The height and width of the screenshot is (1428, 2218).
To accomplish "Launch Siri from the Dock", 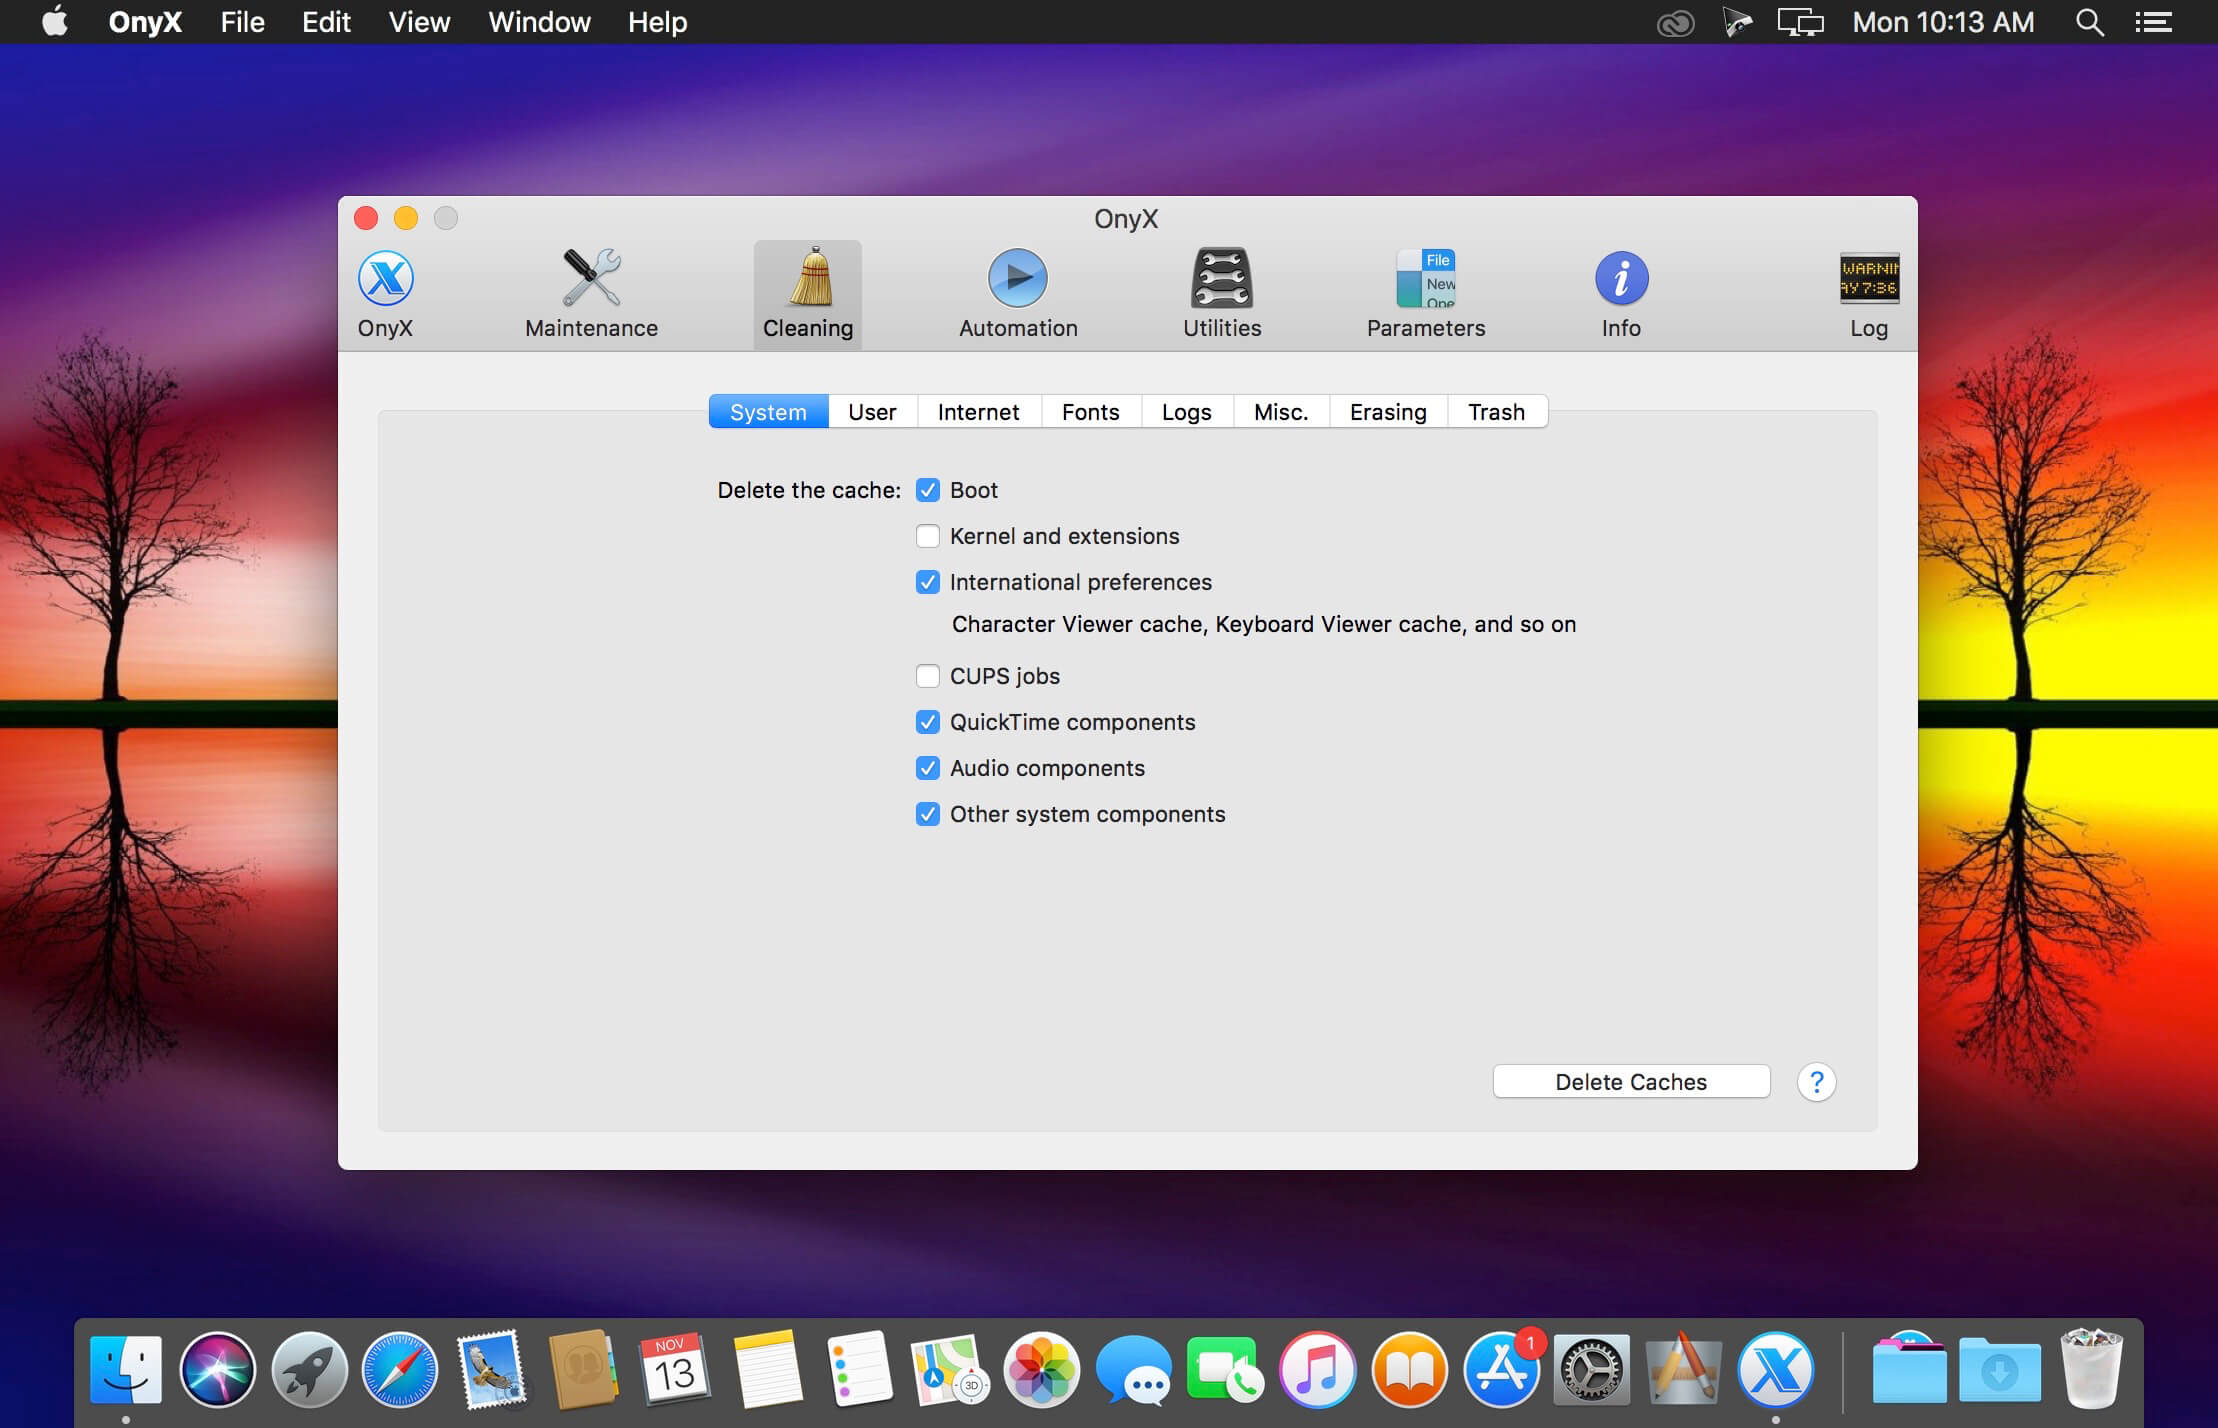I will [x=218, y=1369].
